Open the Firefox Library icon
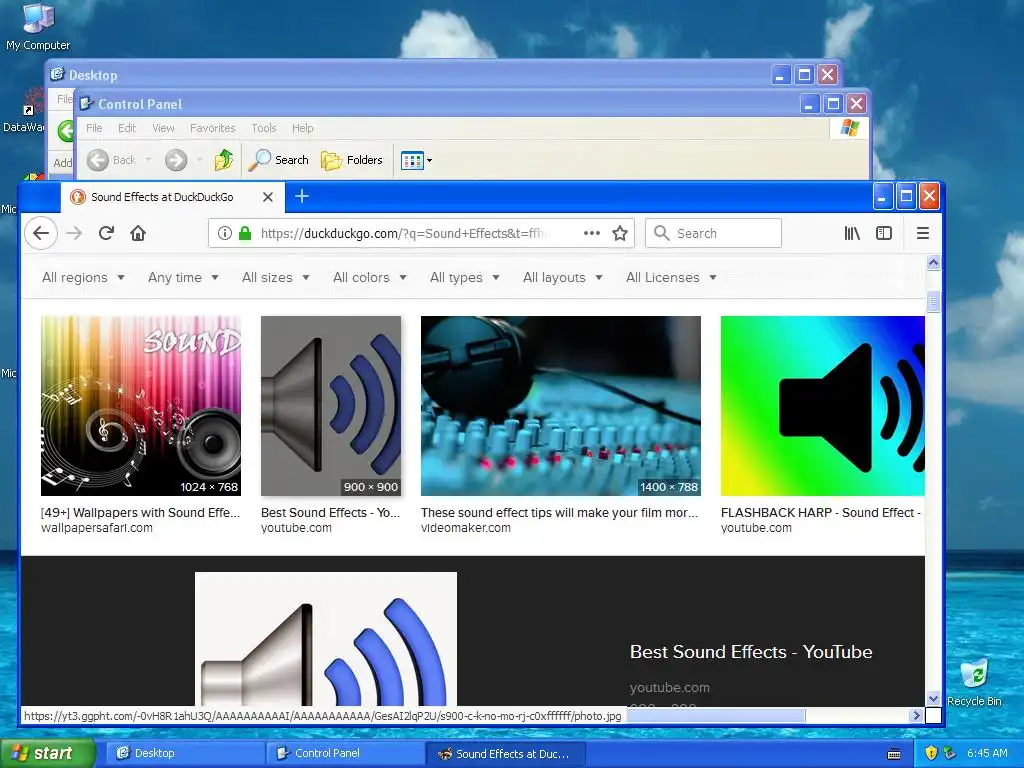The image size is (1024, 768). (x=852, y=233)
